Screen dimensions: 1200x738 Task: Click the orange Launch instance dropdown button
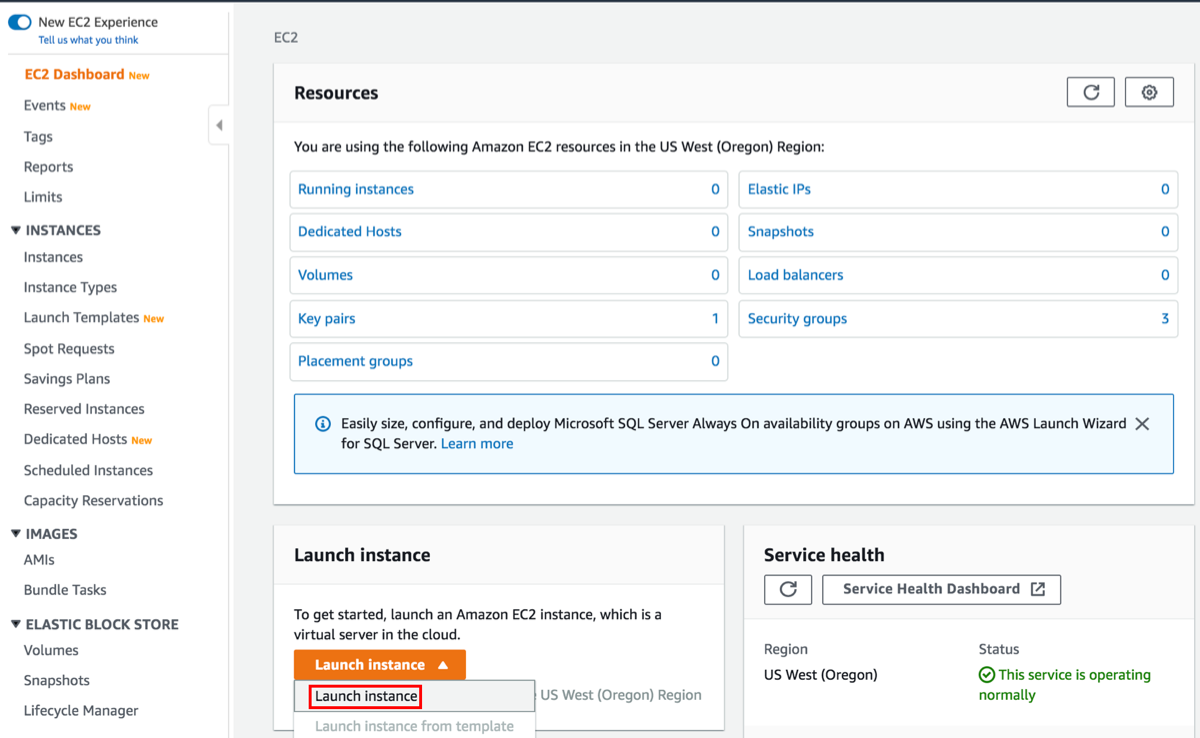379,665
